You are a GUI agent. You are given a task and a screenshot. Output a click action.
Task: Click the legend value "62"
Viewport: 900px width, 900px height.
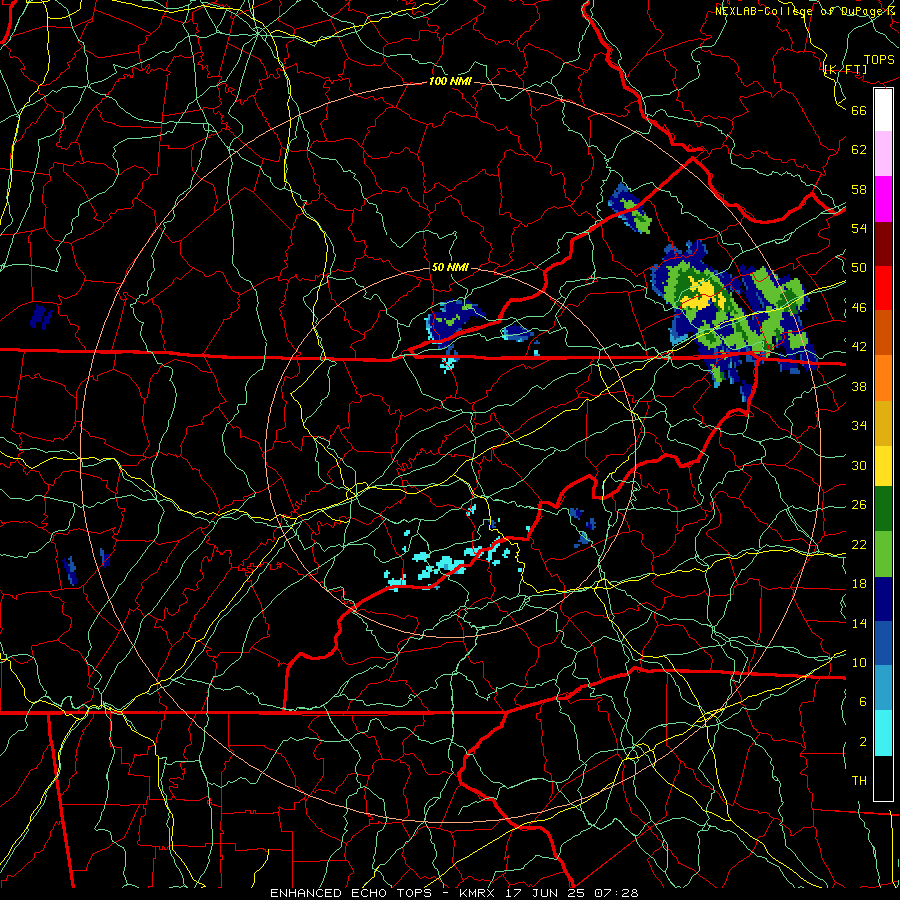pyautogui.click(x=859, y=150)
